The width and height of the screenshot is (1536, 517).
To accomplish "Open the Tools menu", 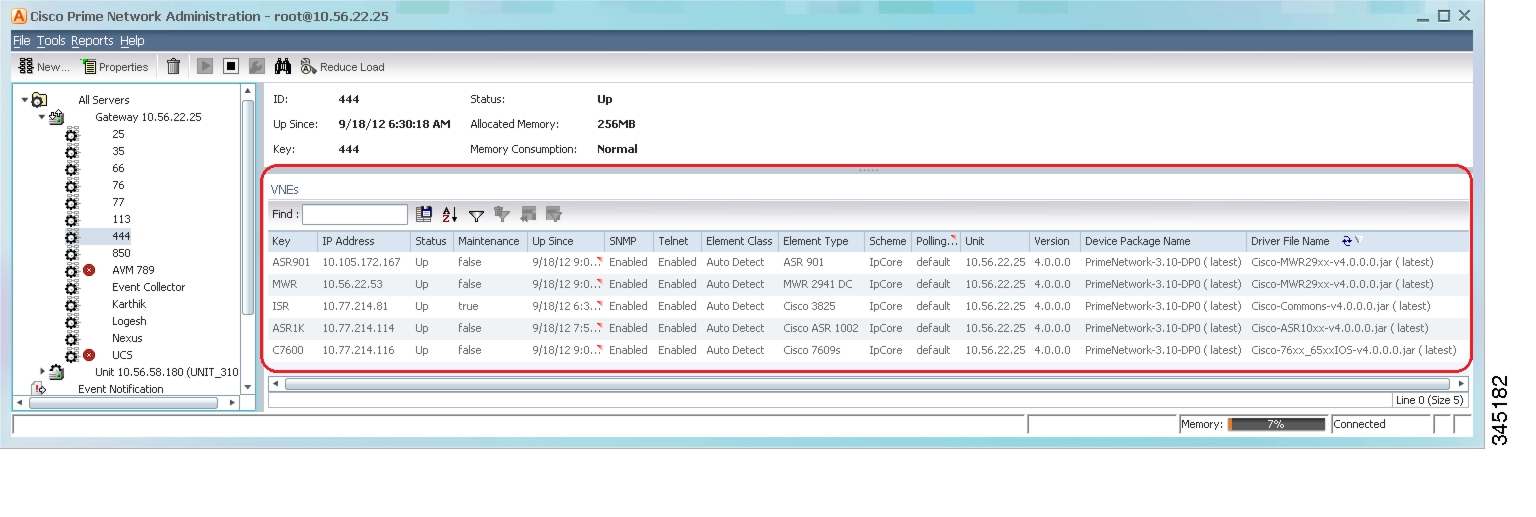I will click(51, 41).
